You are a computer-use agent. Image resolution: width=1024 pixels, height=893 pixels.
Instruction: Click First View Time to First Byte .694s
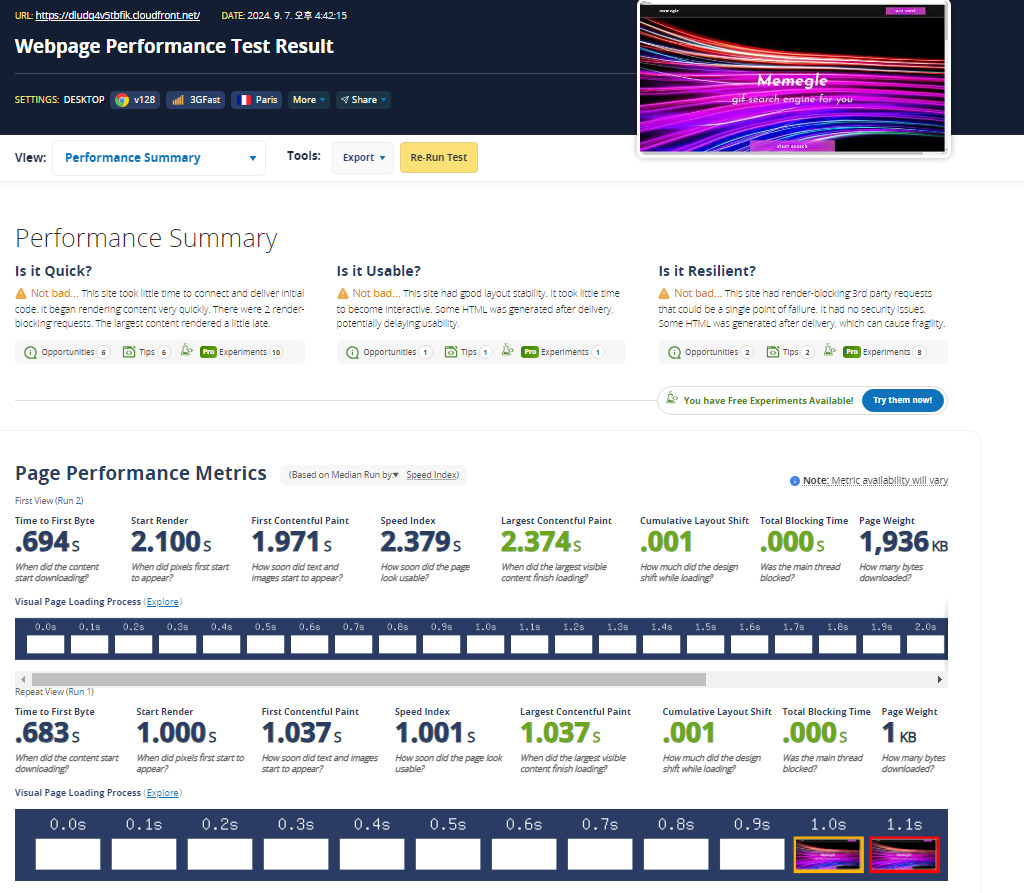point(48,542)
